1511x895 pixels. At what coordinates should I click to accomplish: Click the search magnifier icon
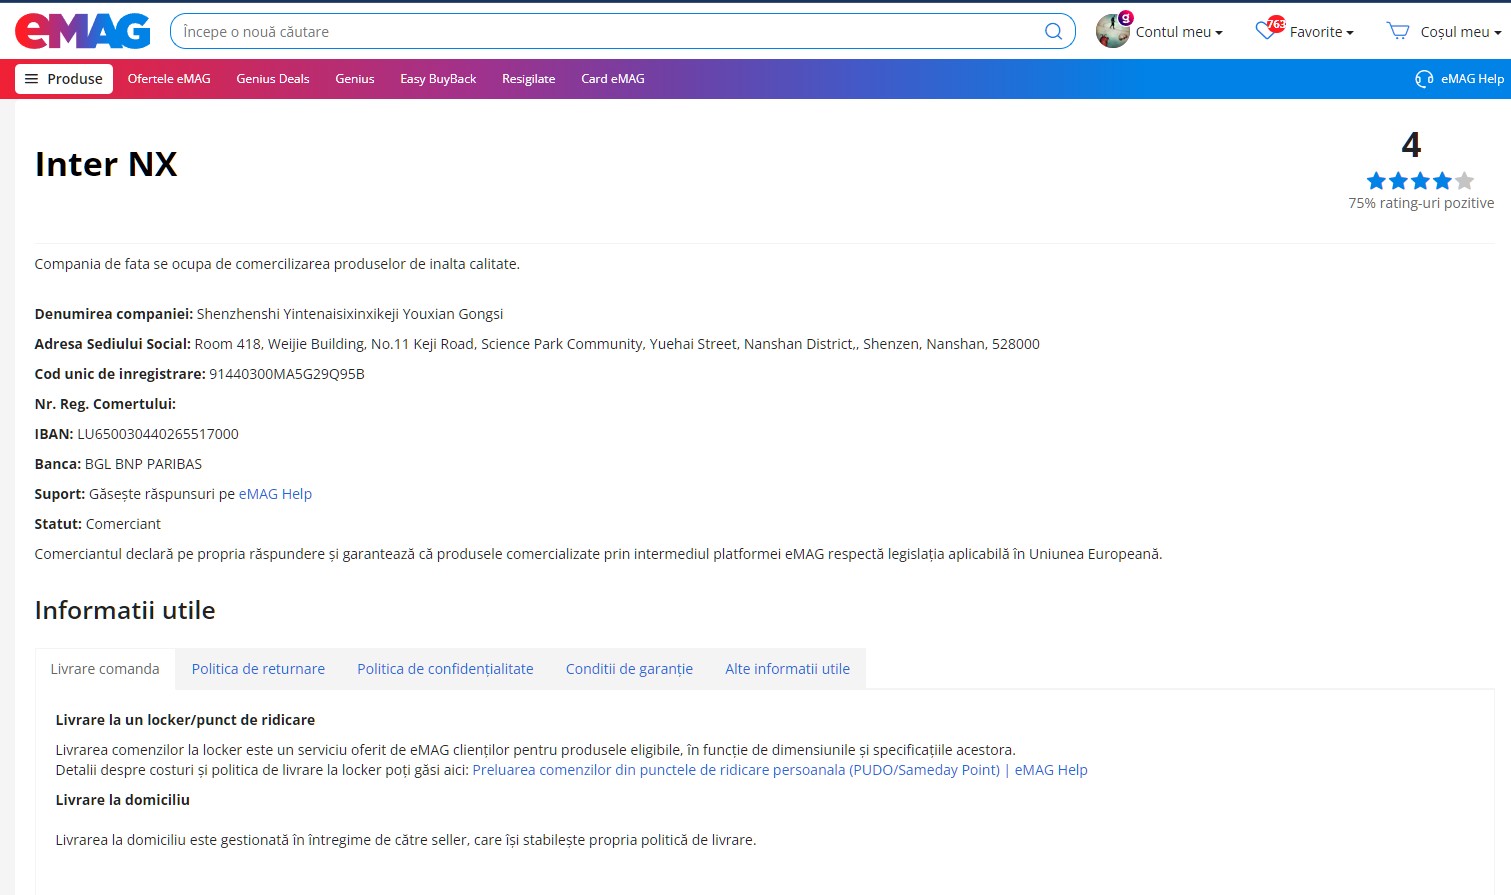click(1053, 31)
